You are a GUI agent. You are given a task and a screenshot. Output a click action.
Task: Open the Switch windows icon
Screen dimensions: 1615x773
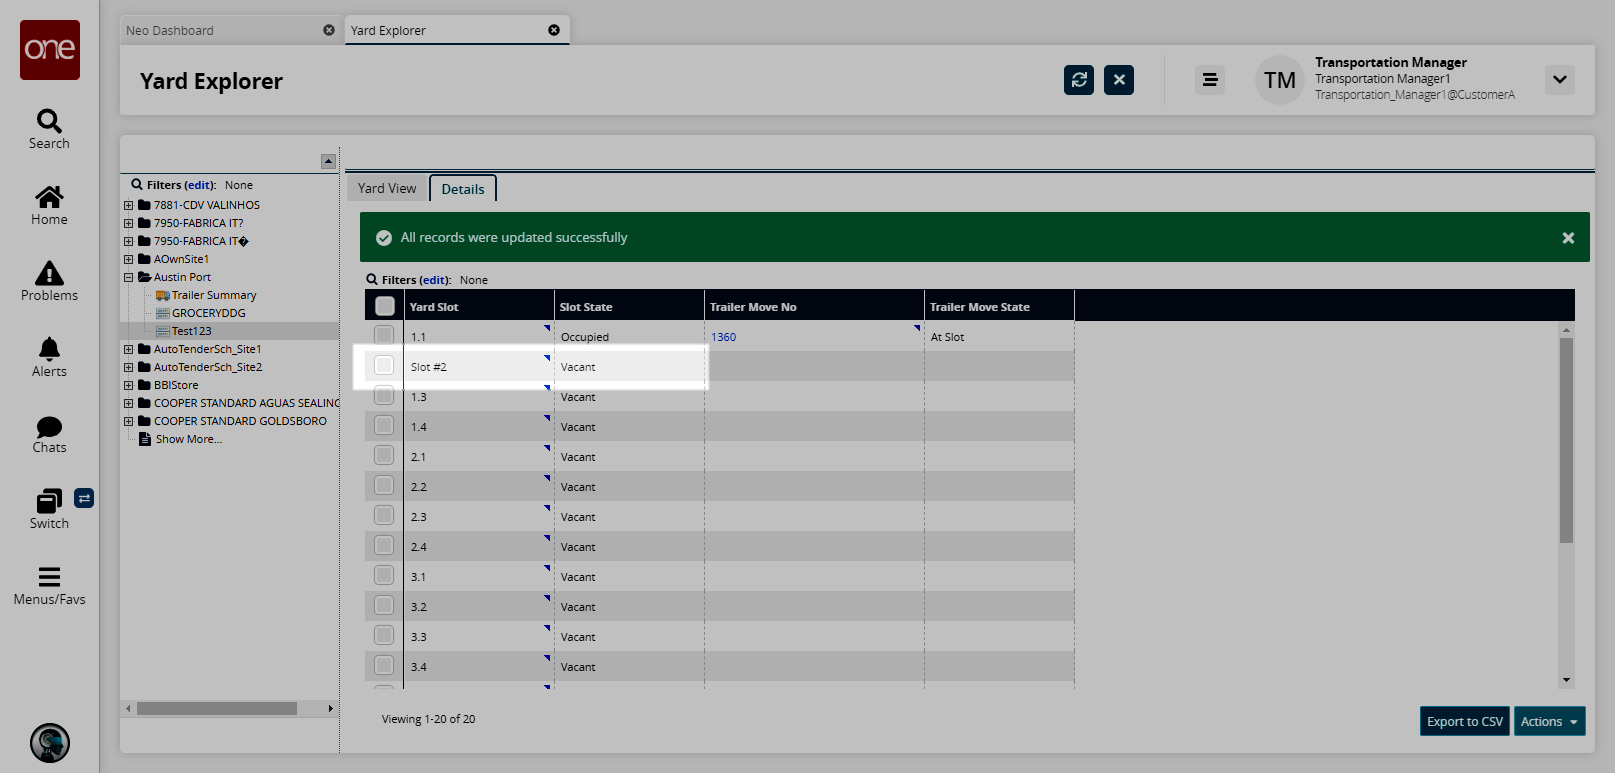(x=48, y=502)
